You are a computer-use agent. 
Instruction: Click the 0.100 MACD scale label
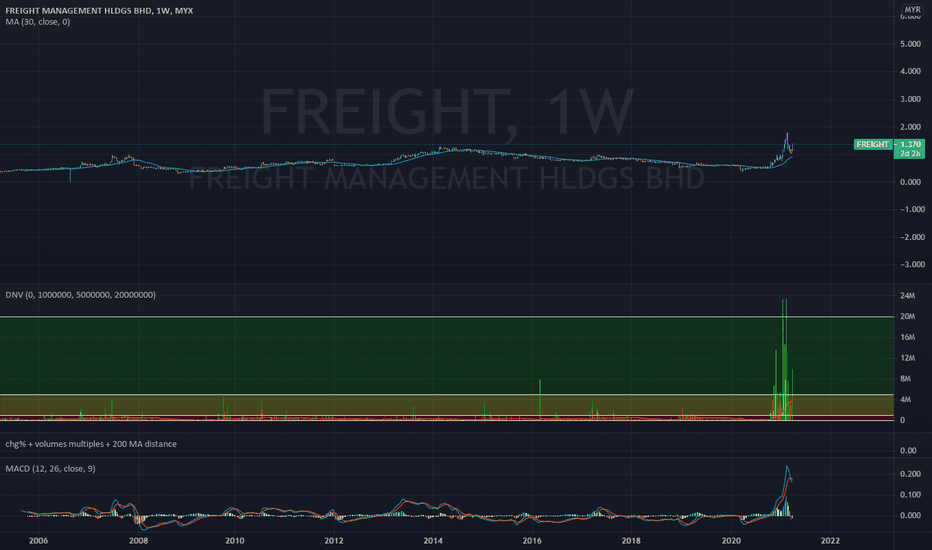click(910, 495)
